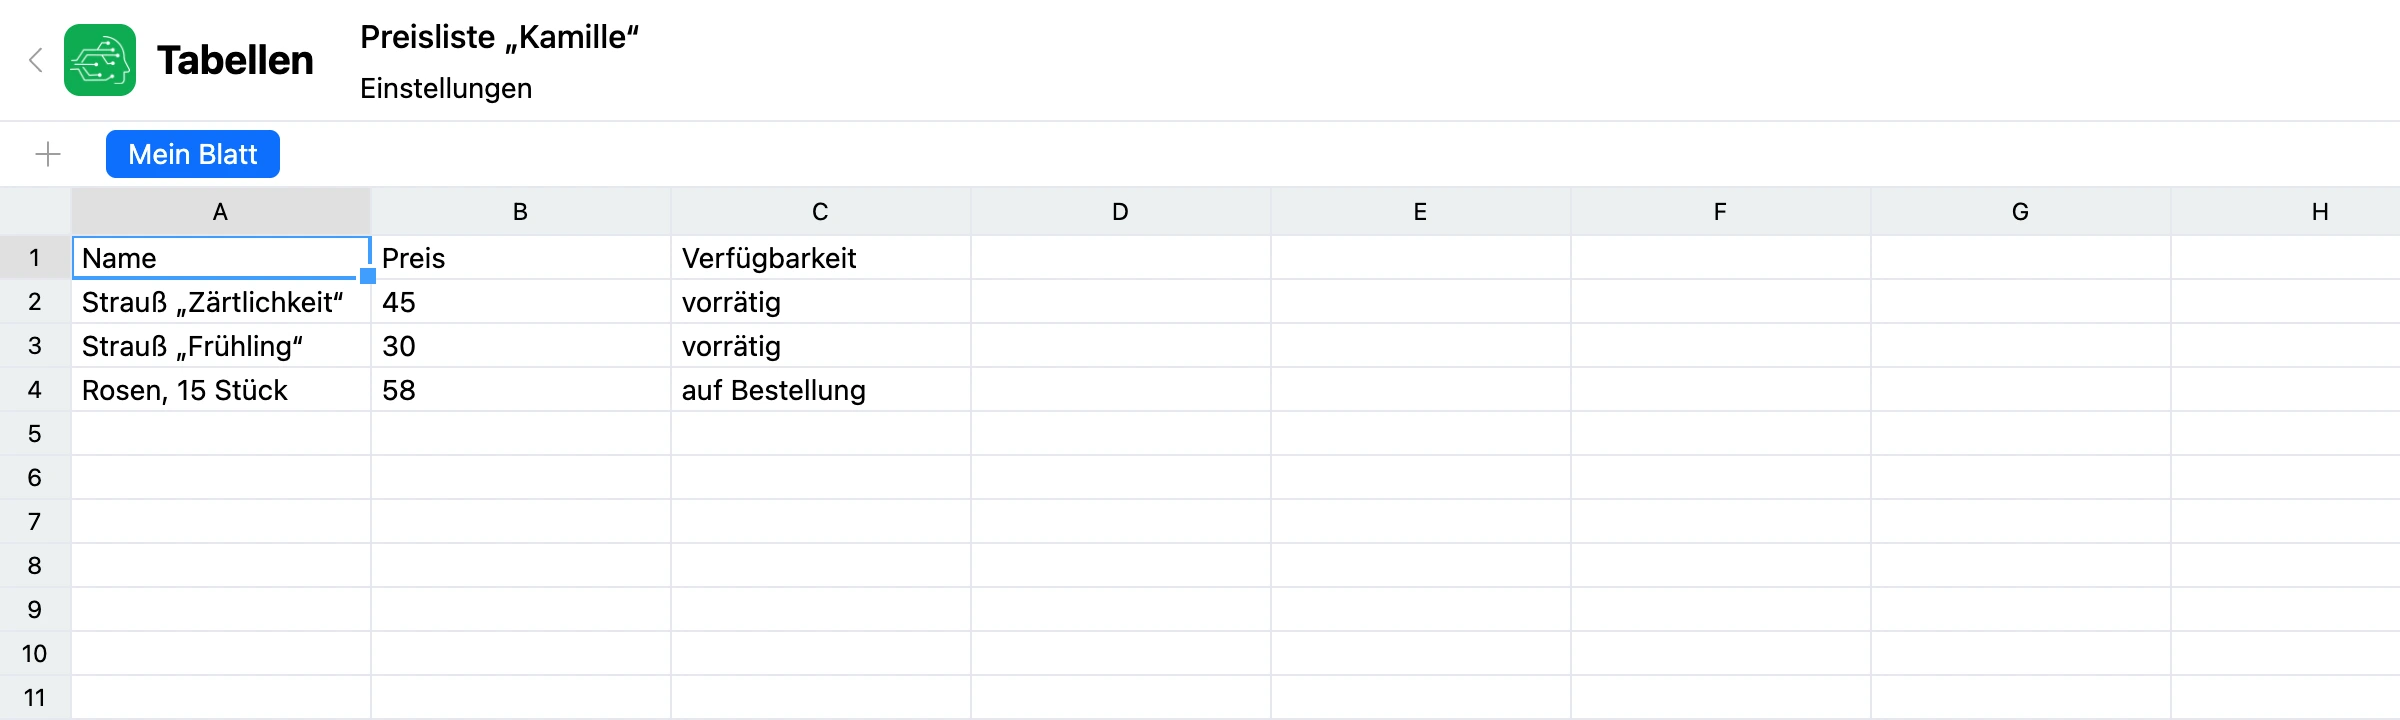This screenshot has width=2400, height=720.
Task: Click the Strauß „Zärtlichkeit“ cell
Action: click(221, 302)
